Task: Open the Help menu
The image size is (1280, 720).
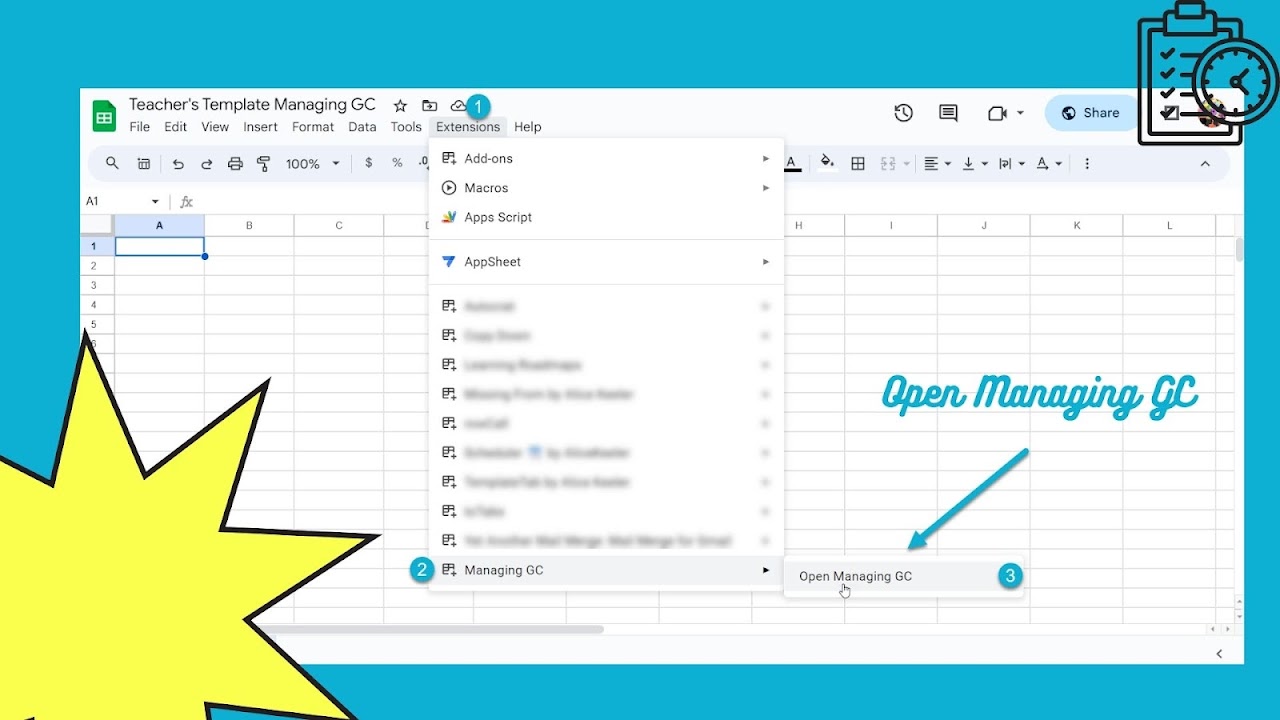Action: coord(528,127)
